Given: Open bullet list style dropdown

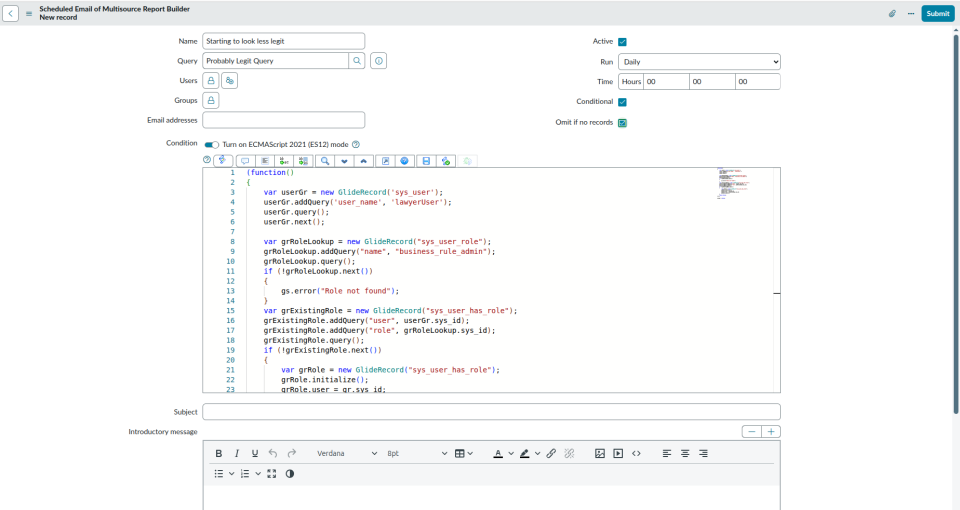Looking at the screenshot, I should (231, 474).
